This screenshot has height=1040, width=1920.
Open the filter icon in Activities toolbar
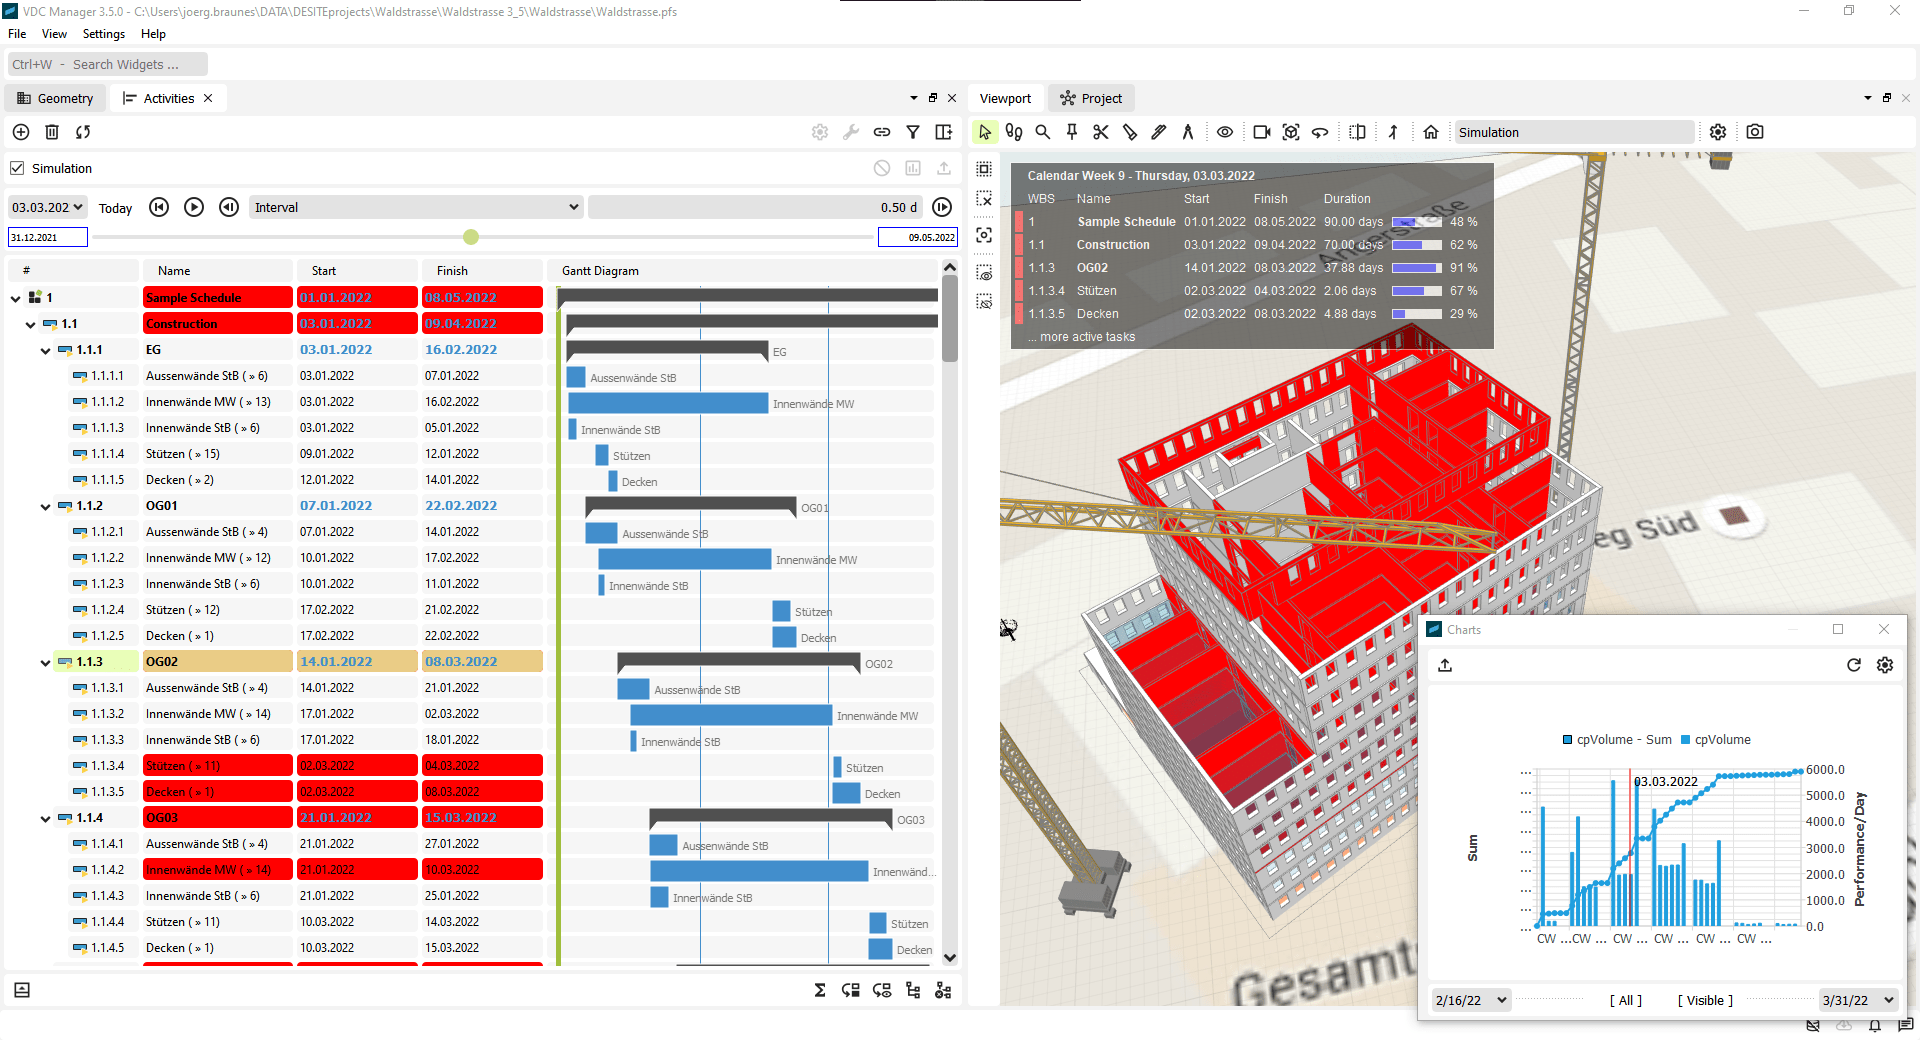tap(913, 131)
